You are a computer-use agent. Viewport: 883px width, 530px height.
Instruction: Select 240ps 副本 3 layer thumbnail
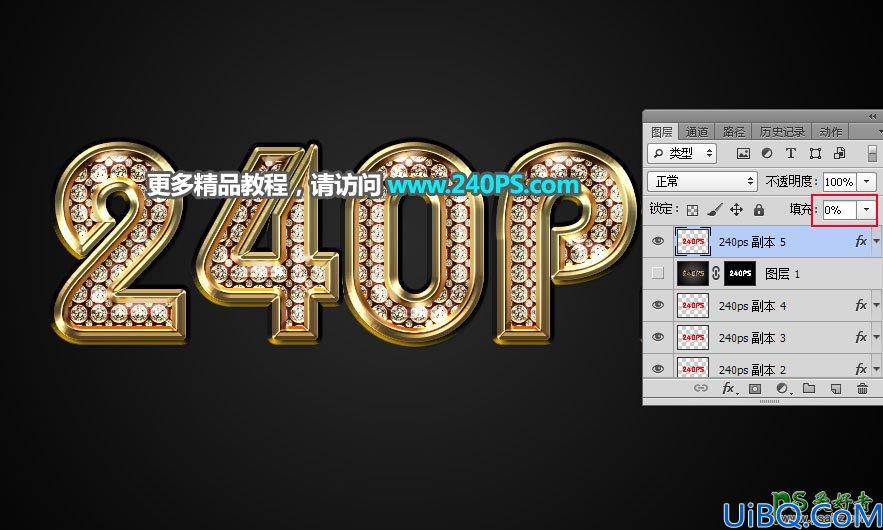point(693,337)
